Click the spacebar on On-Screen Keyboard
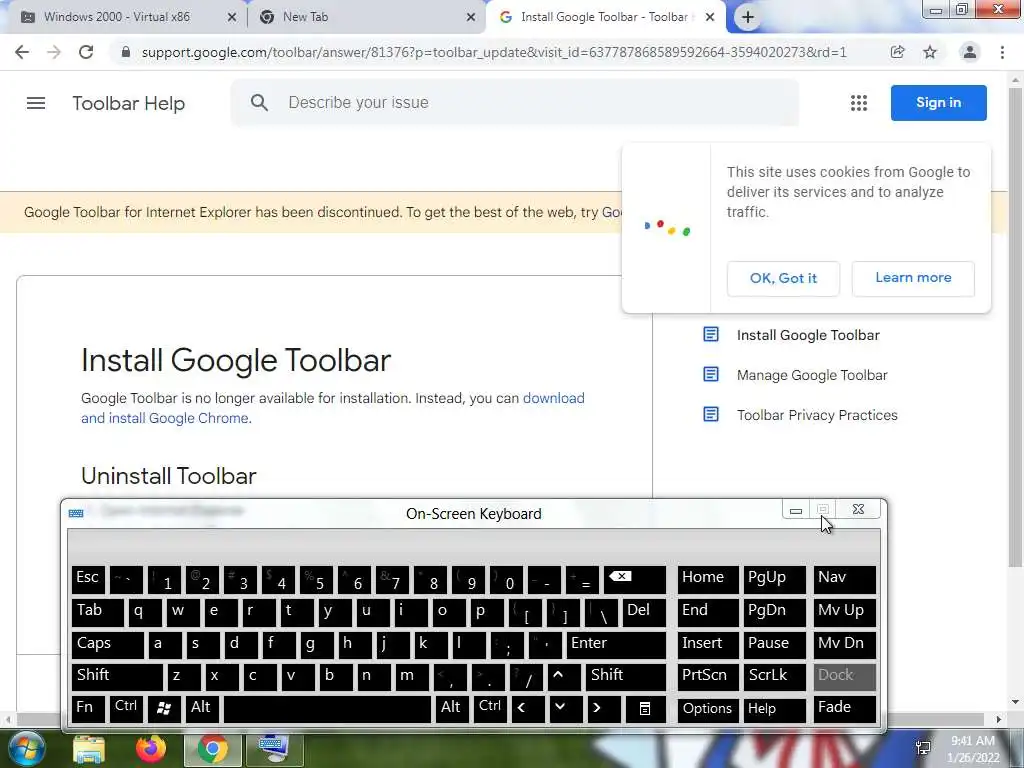 (x=327, y=709)
